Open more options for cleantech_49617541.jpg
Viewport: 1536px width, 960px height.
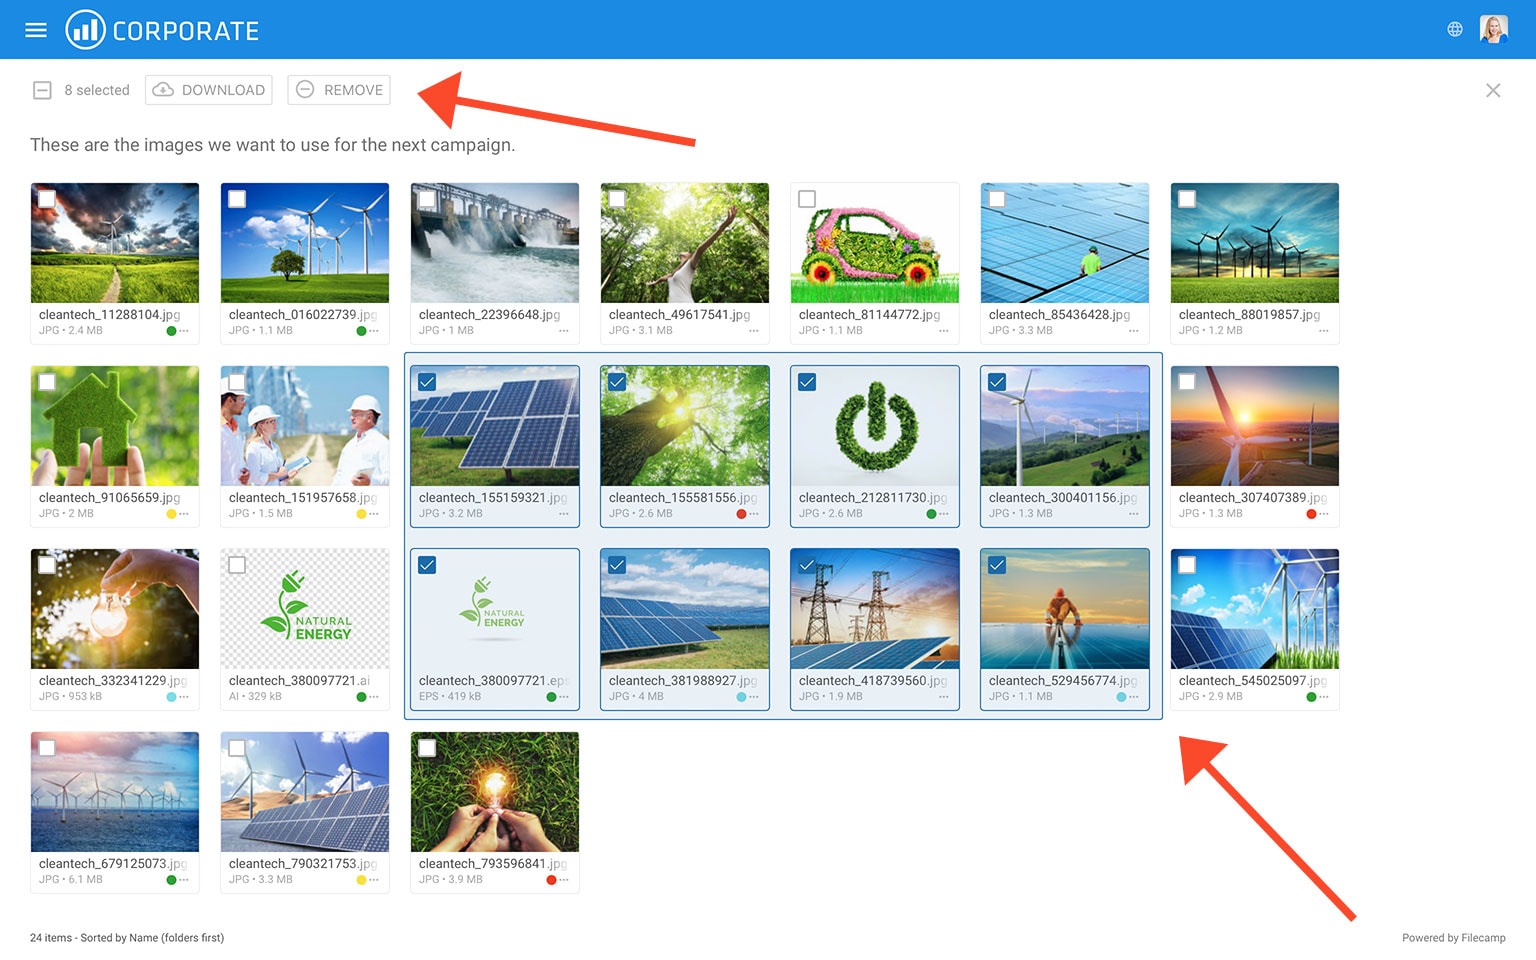(x=754, y=331)
